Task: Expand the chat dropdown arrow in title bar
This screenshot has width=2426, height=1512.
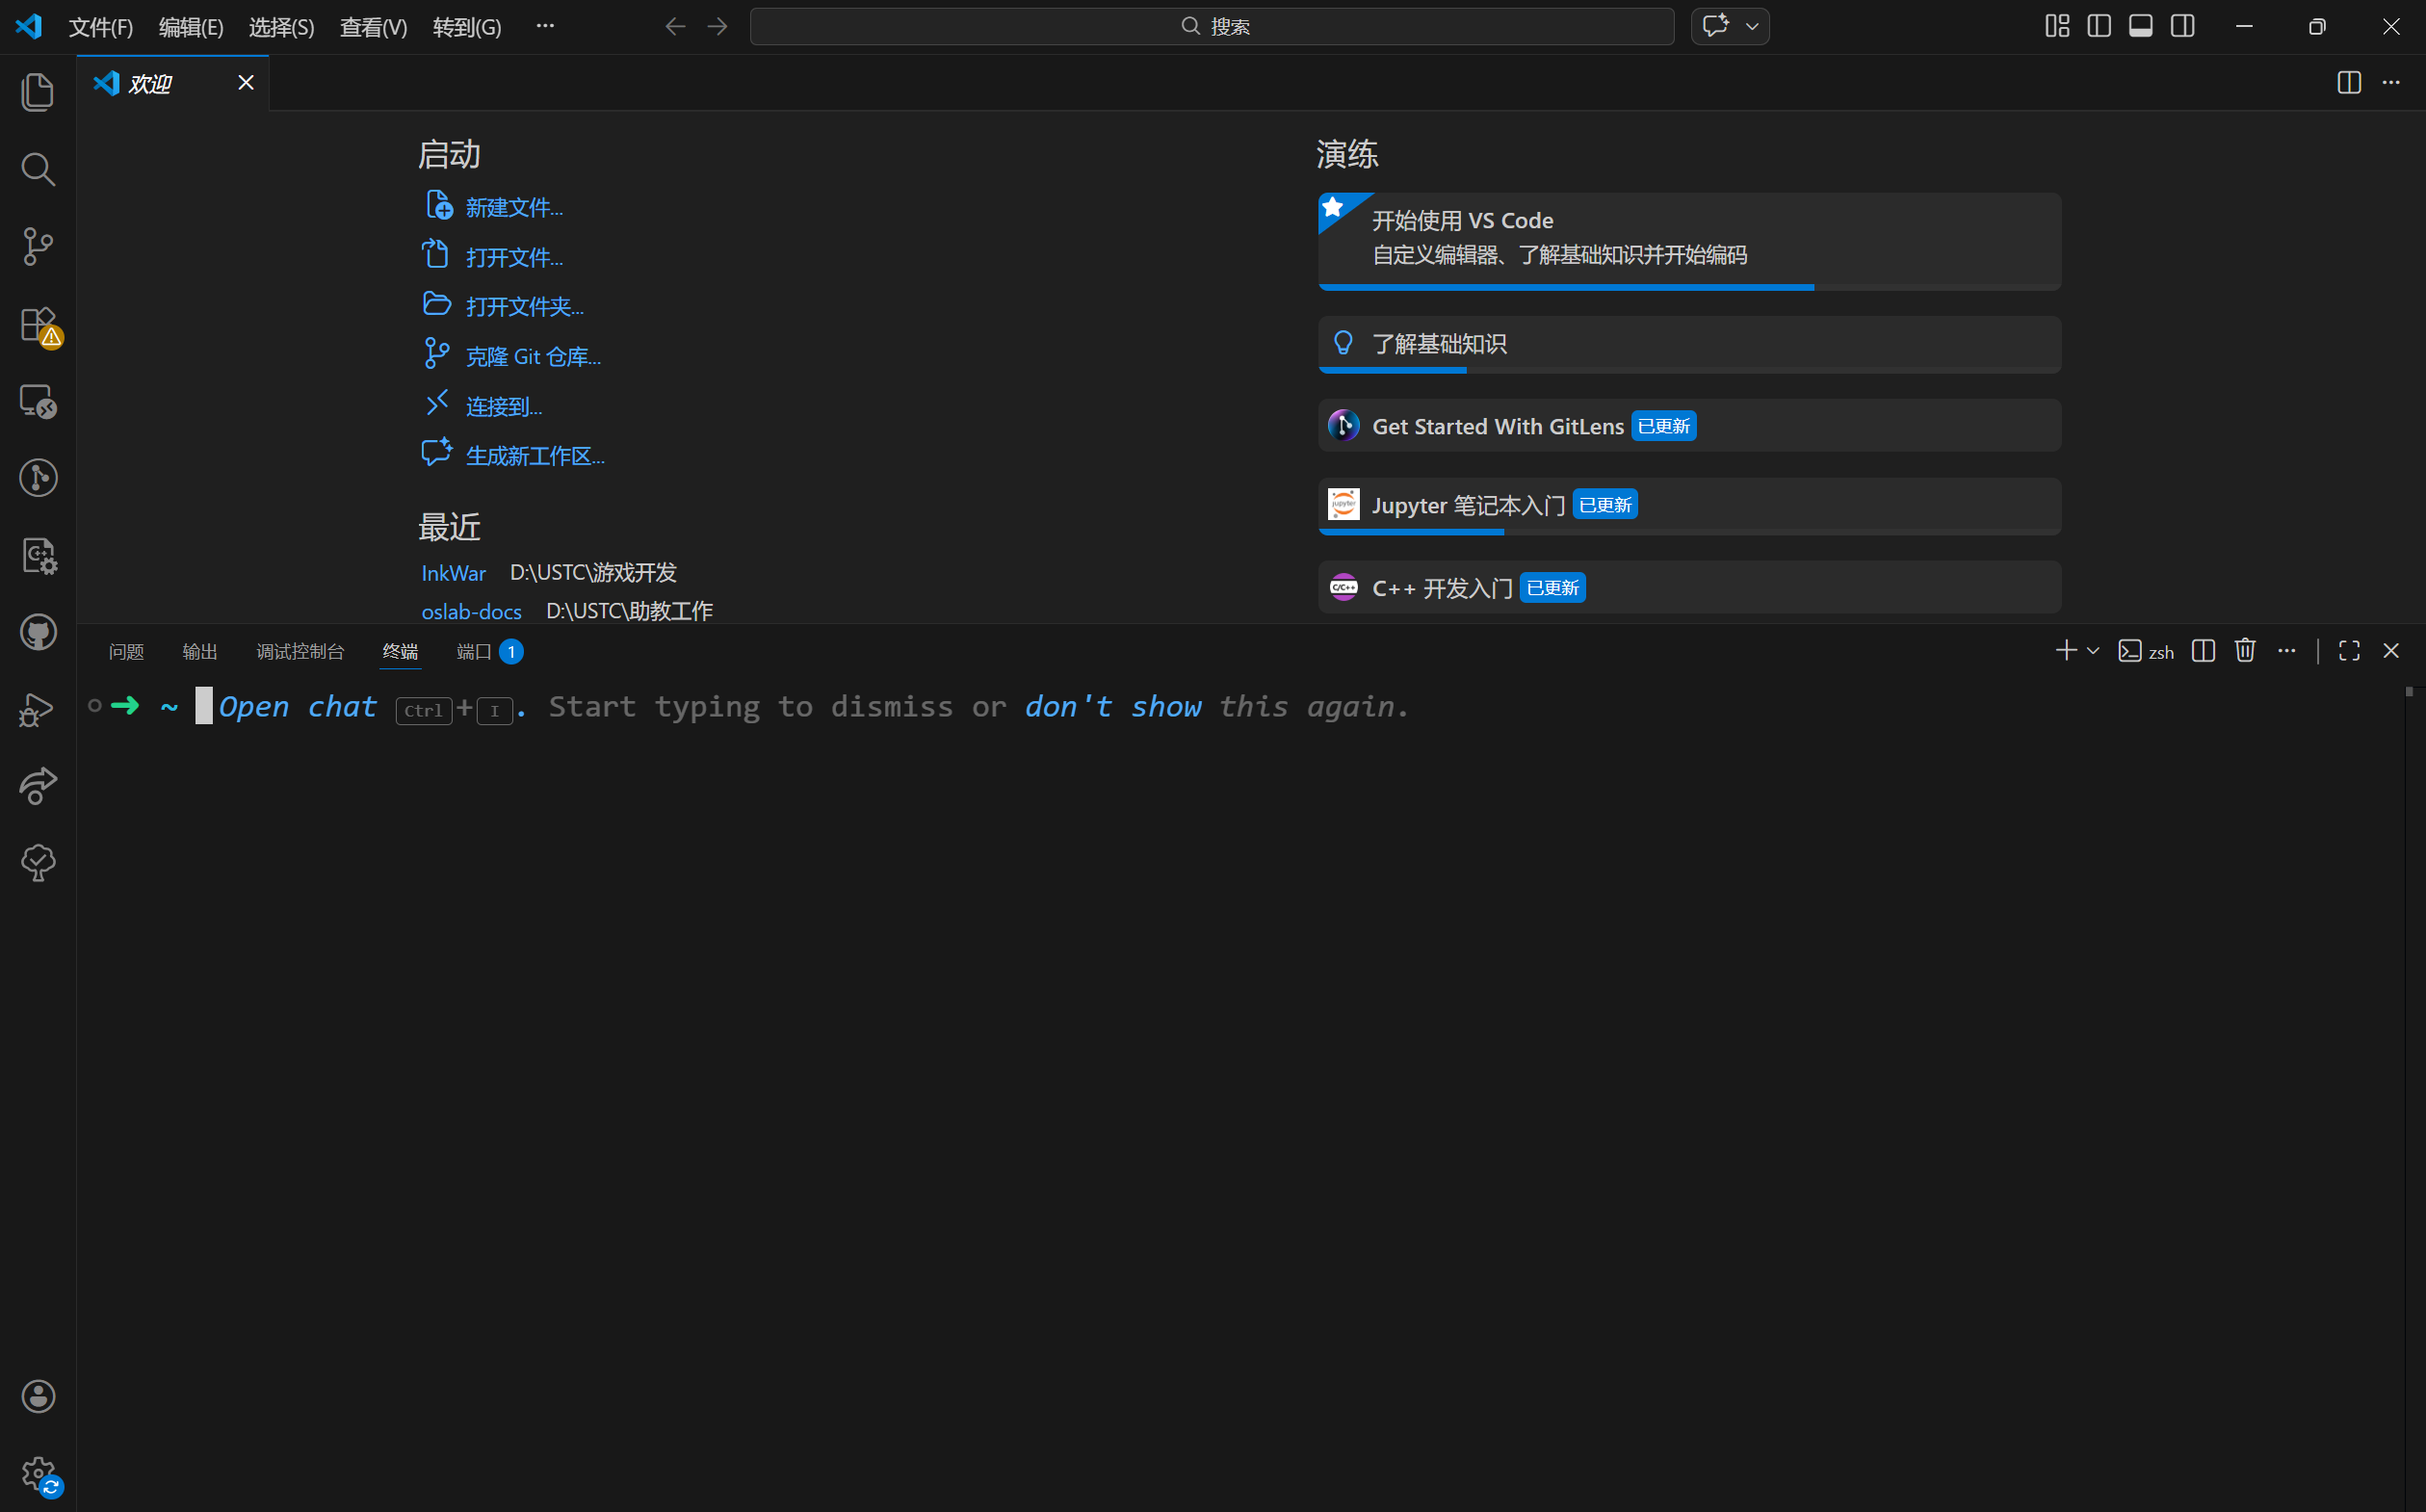Action: point(1752,27)
